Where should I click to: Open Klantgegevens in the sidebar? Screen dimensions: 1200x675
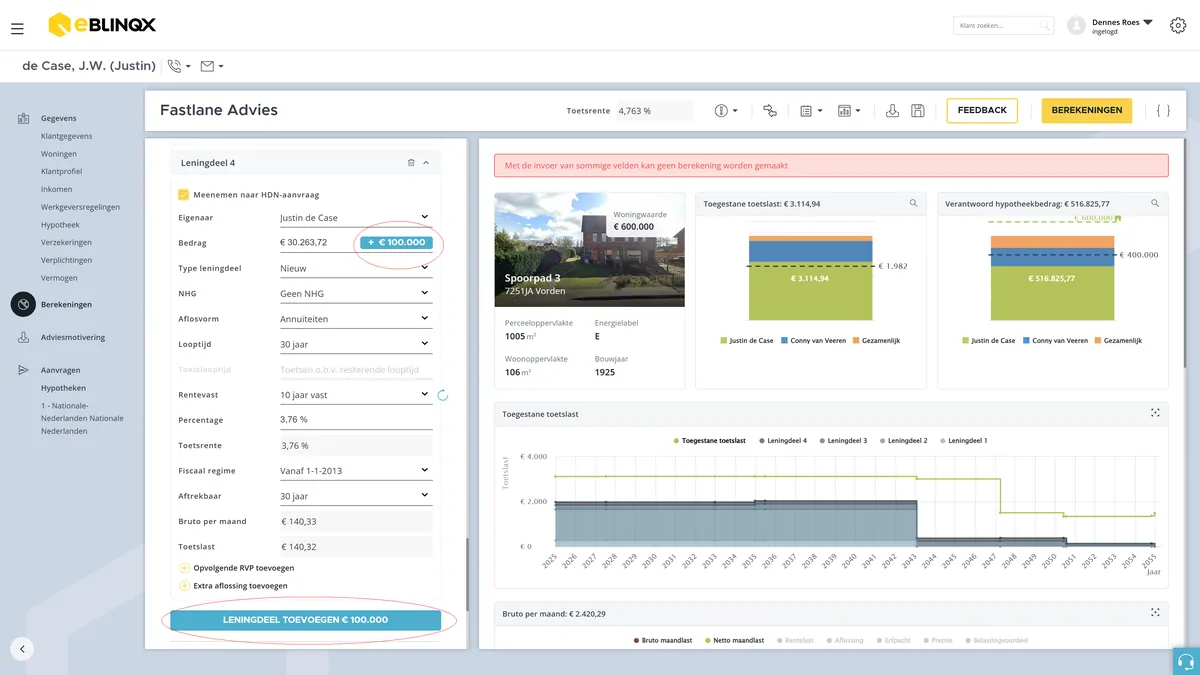66,136
